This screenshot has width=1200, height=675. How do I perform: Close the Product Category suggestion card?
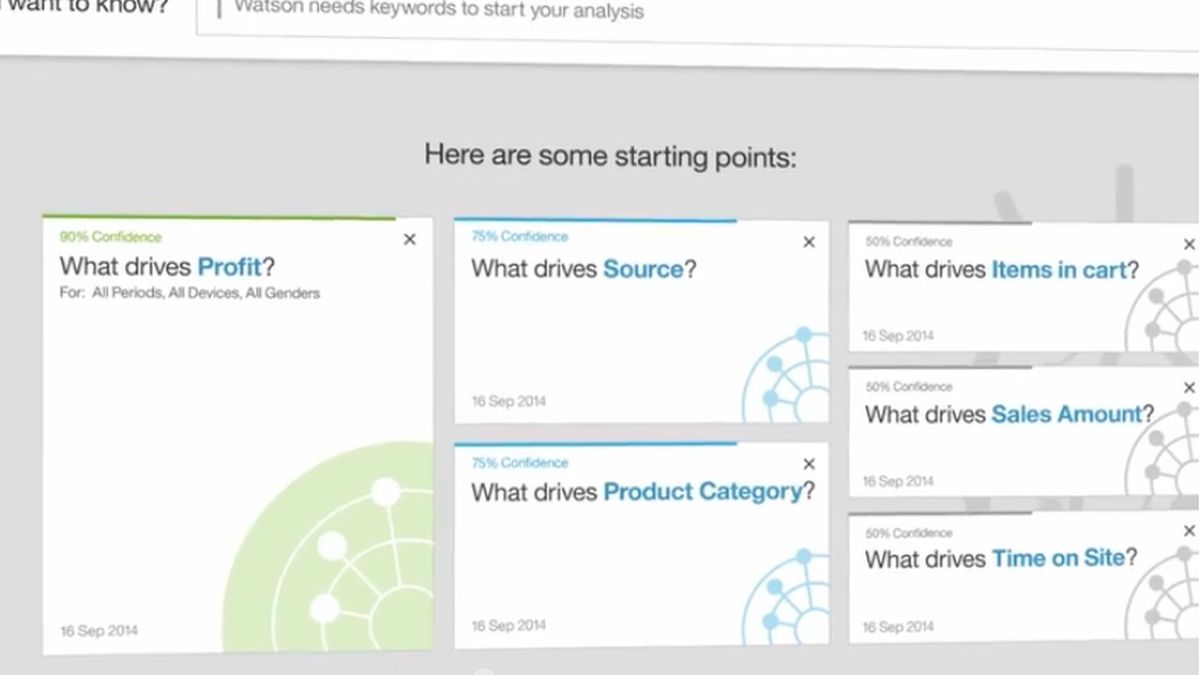808,464
